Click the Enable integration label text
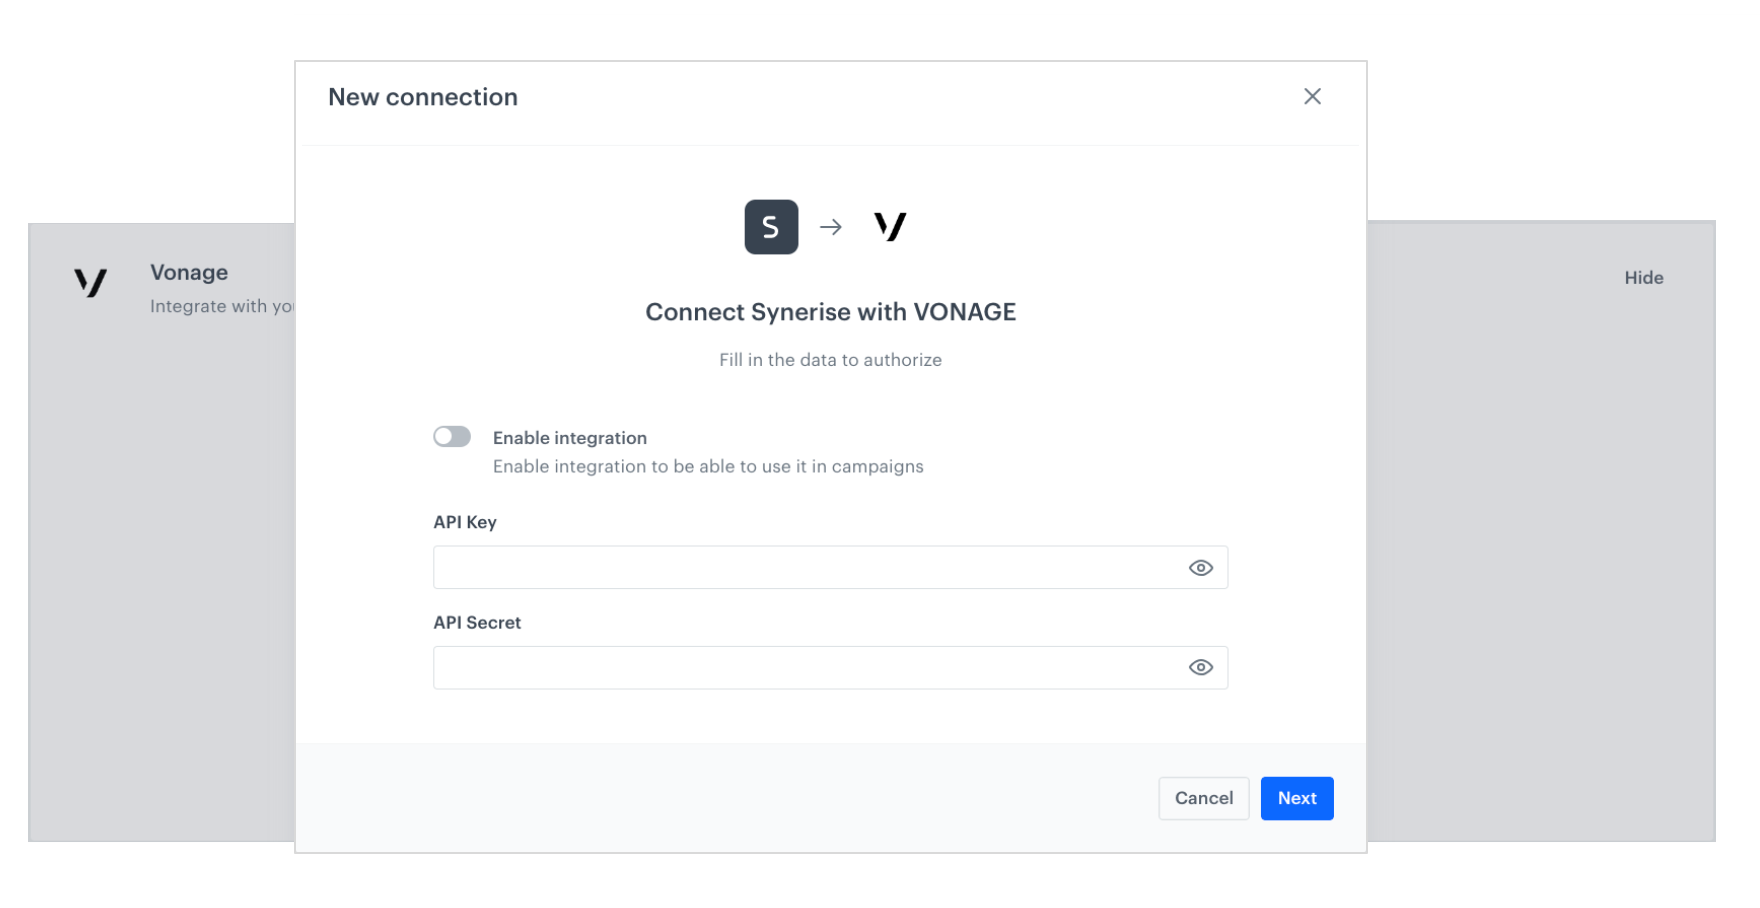The image size is (1760, 908). click(569, 437)
